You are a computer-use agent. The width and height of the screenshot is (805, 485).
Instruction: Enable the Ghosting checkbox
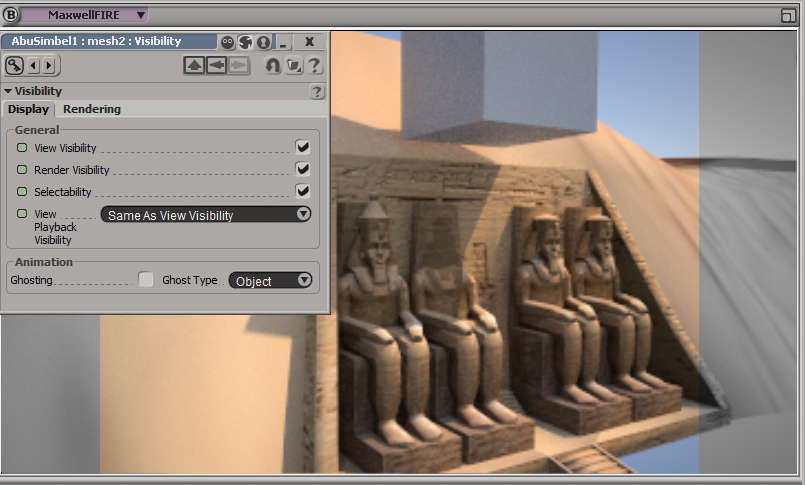click(x=146, y=279)
